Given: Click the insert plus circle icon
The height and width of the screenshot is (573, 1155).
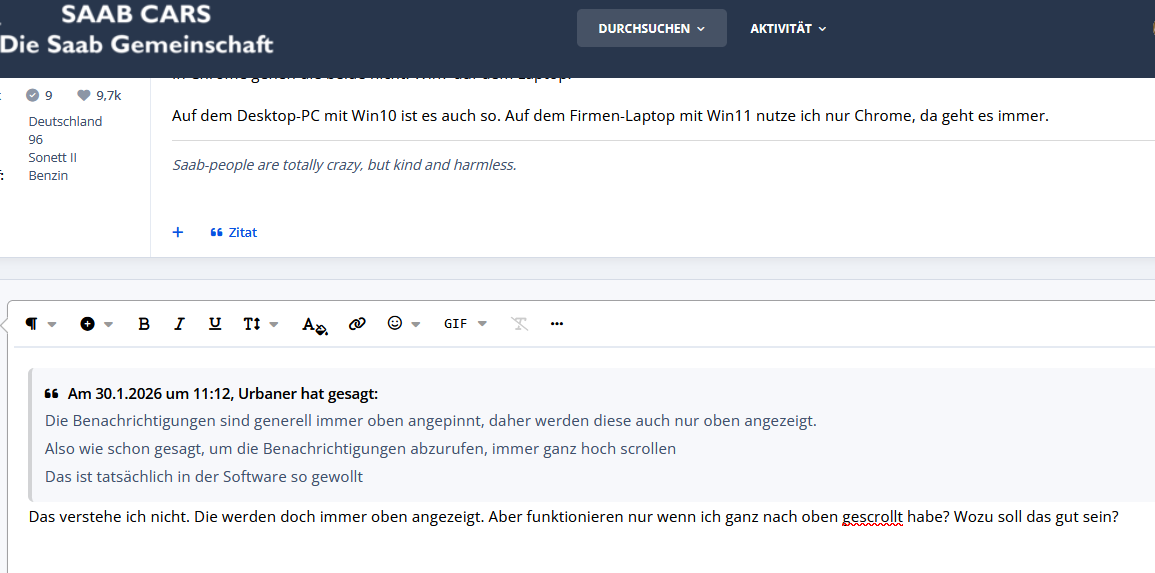Looking at the screenshot, I should point(88,324).
